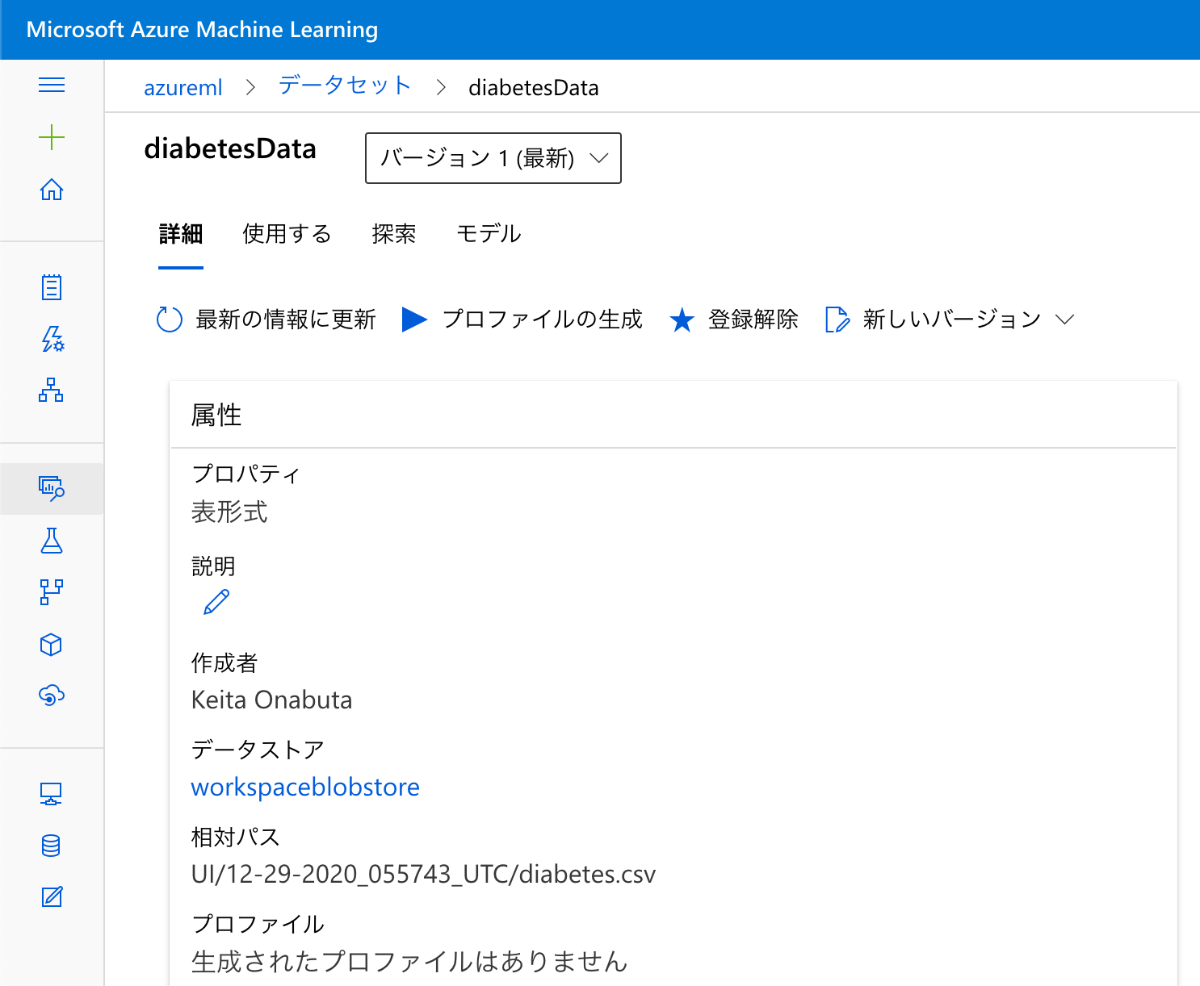Click azureml breadcrumb link
The width and height of the screenshot is (1200, 986).
tap(183, 87)
